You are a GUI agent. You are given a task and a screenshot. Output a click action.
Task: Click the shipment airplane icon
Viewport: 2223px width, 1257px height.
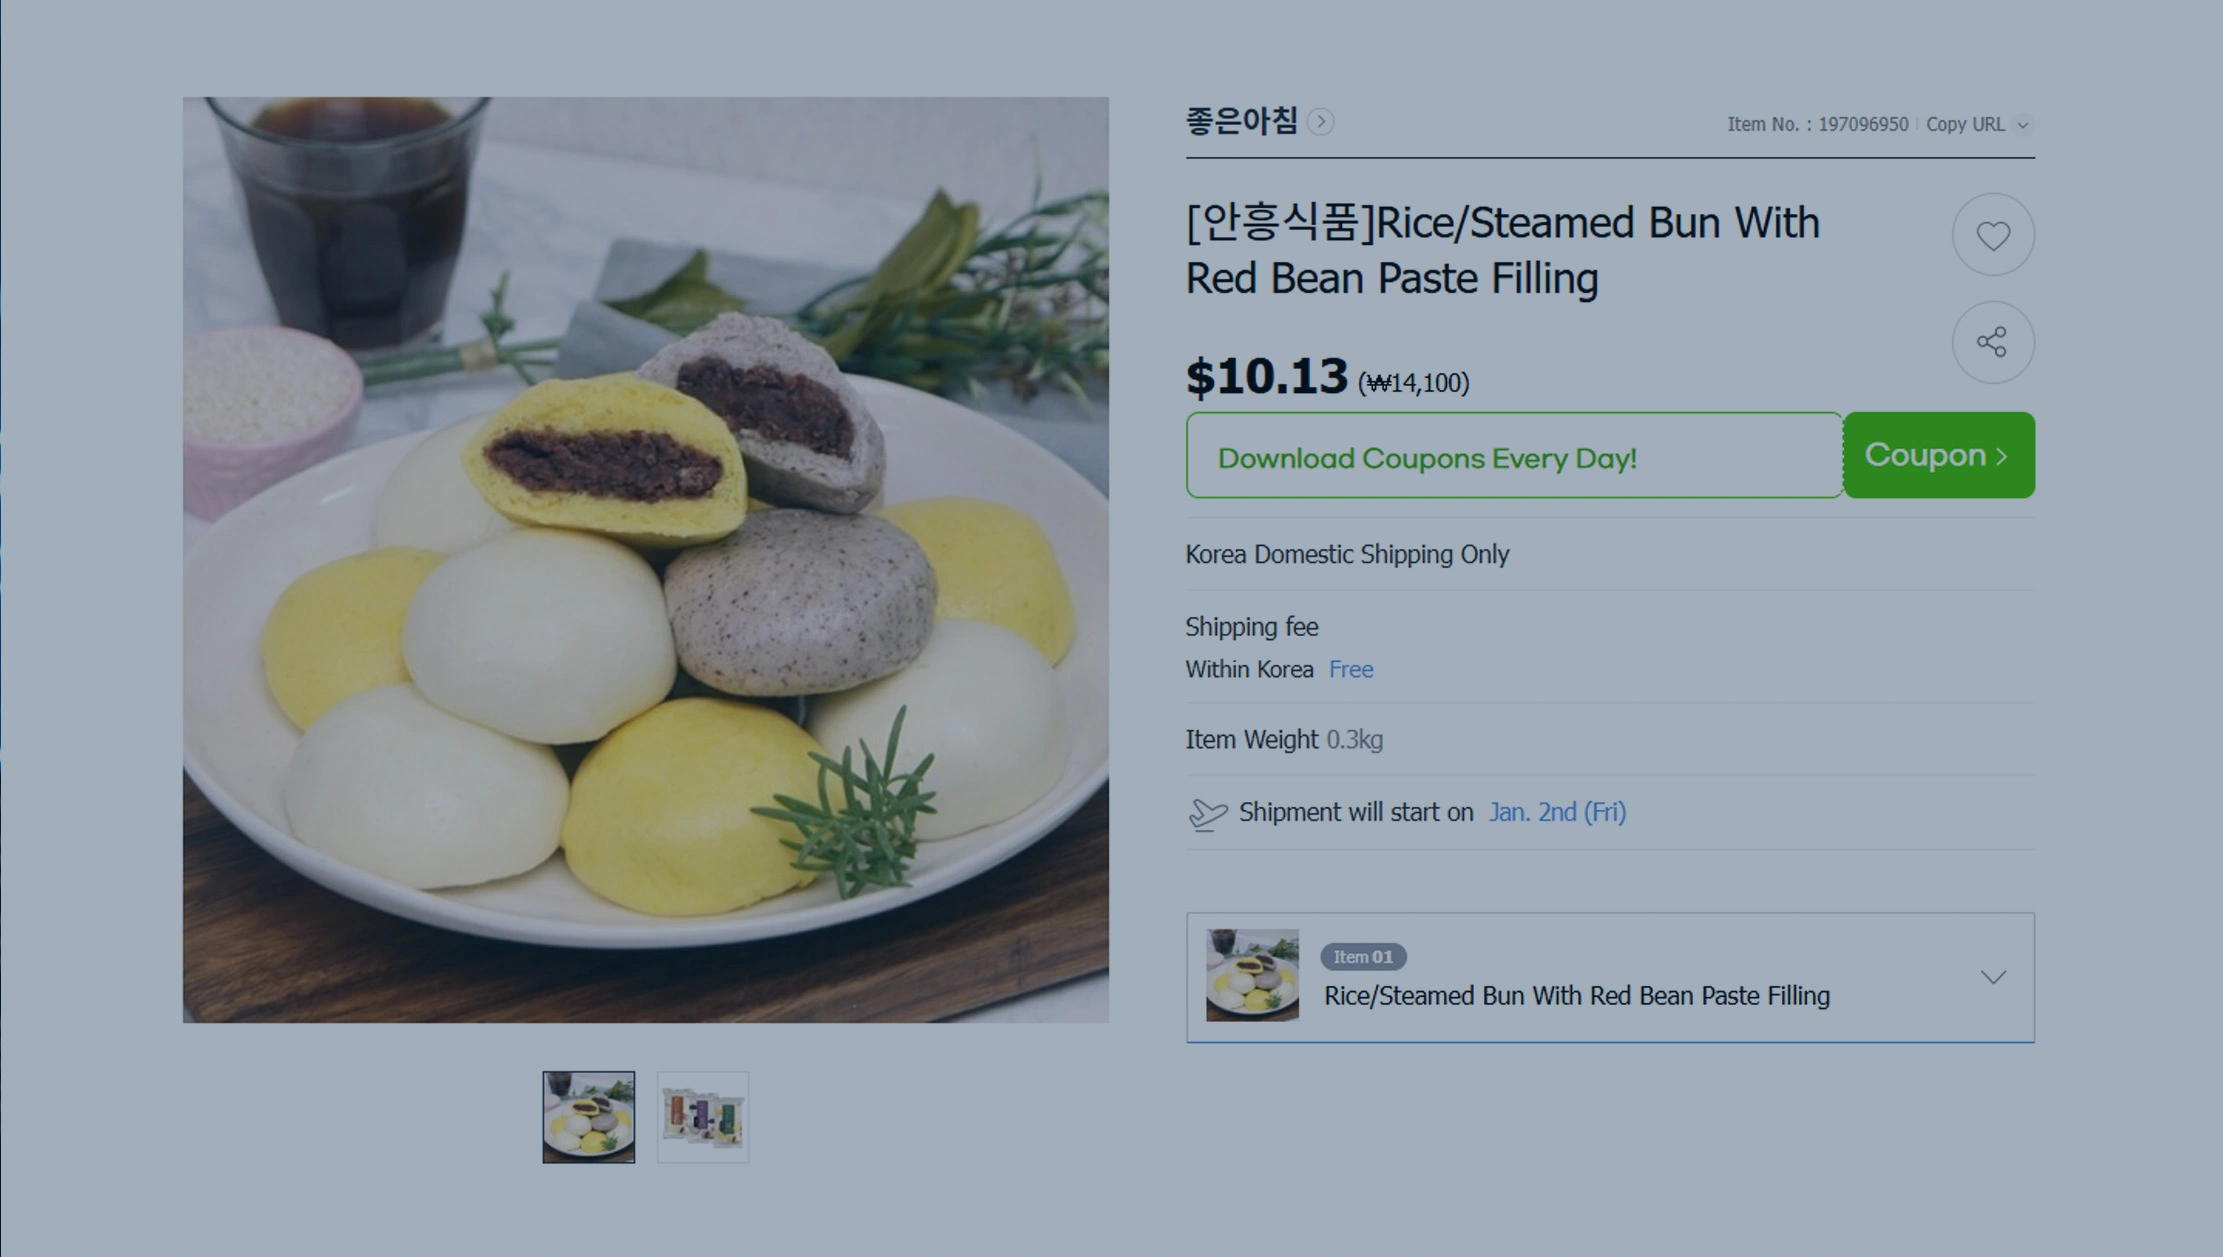coord(1207,814)
